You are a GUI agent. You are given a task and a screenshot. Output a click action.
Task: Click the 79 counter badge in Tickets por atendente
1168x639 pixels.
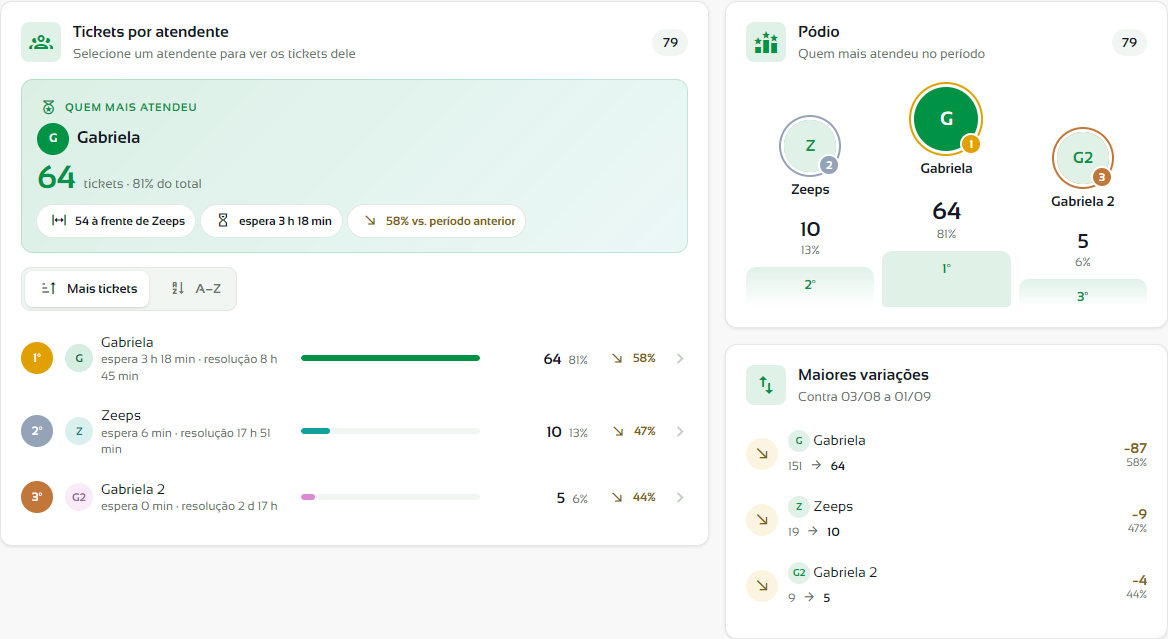(x=670, y=42)
